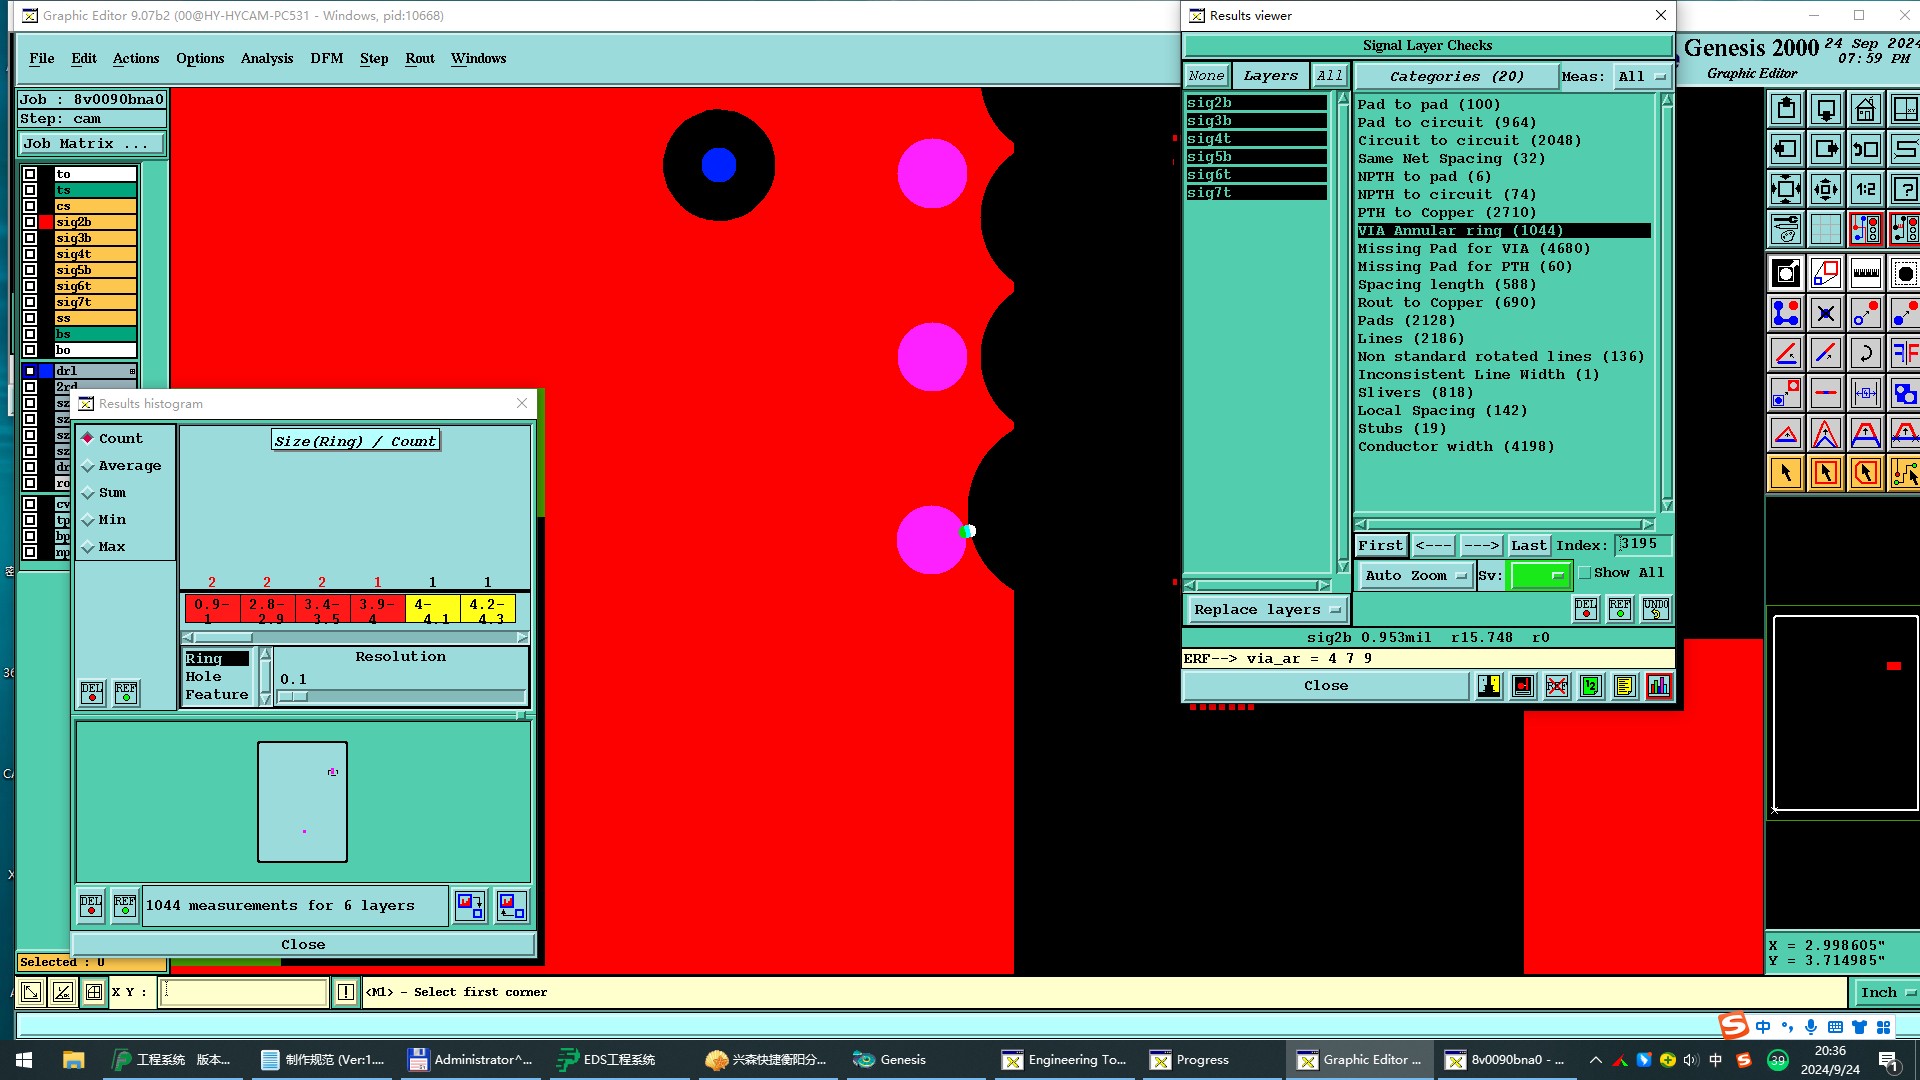The height and width of the screenshot is (1080, 1920).
Task: Click the grid display icon
Action: (x=1825, y=229)
